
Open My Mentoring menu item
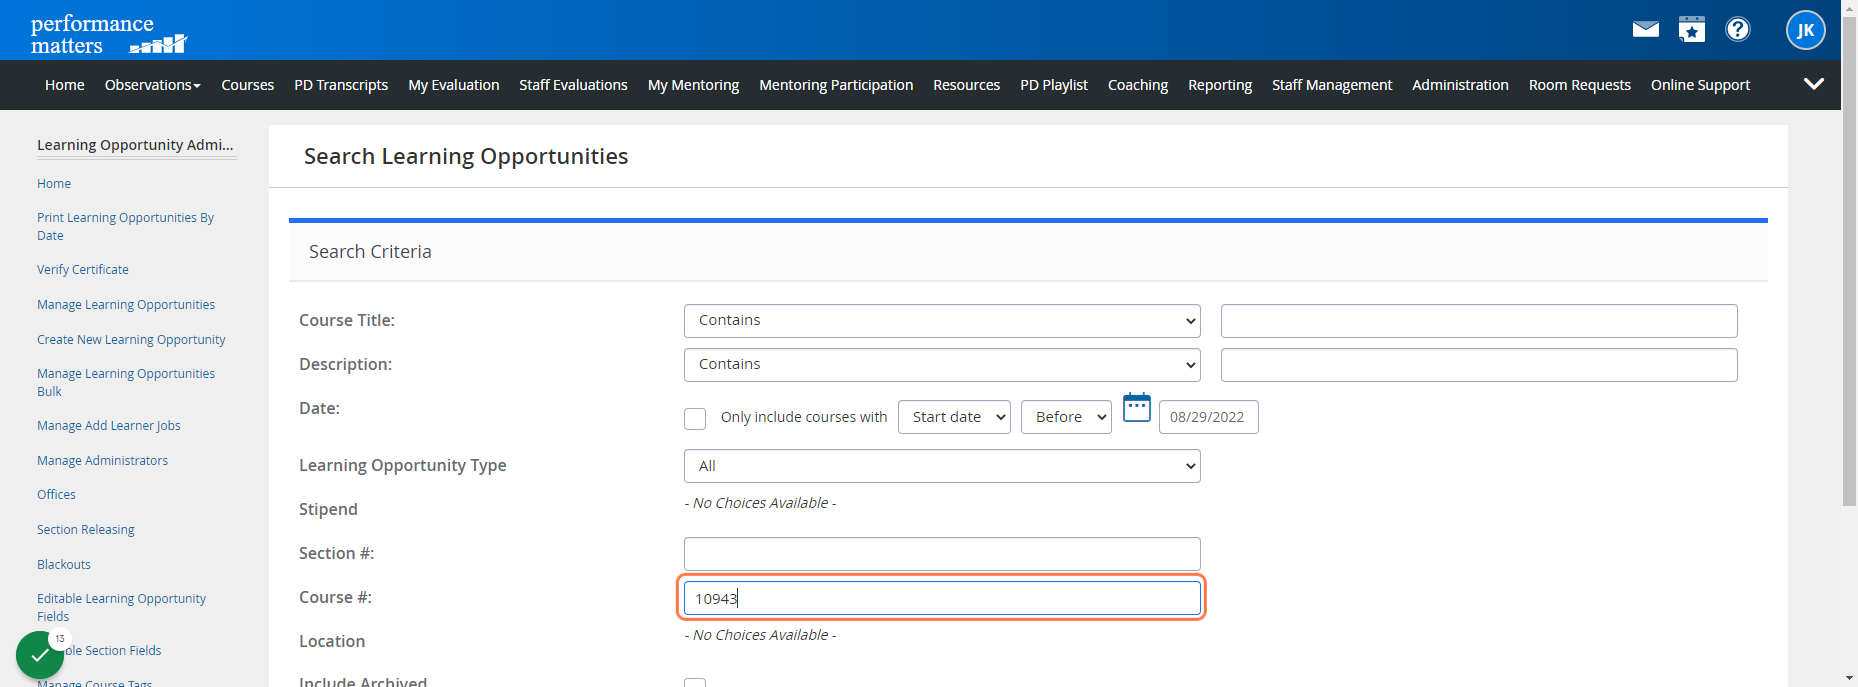point(693,85)
